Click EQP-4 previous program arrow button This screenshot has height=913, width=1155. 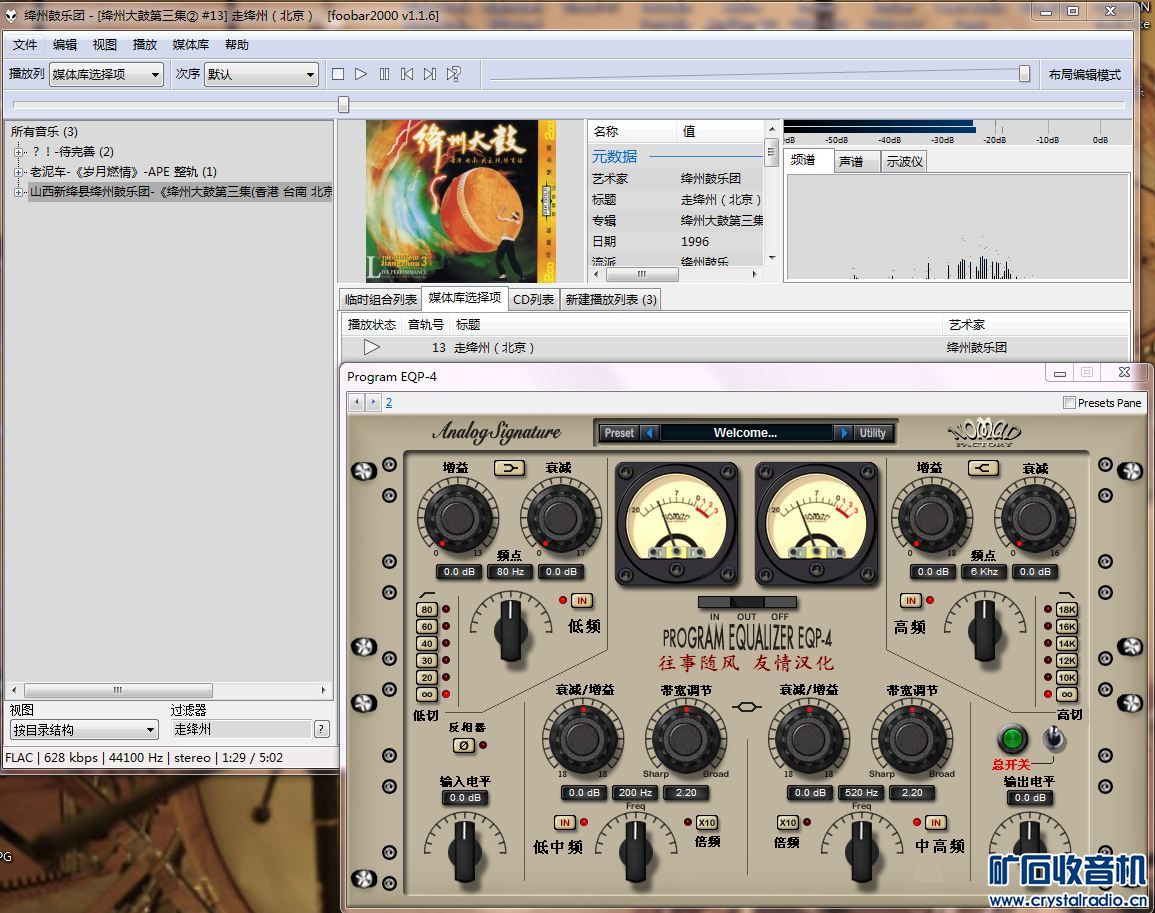coord(357,402)
